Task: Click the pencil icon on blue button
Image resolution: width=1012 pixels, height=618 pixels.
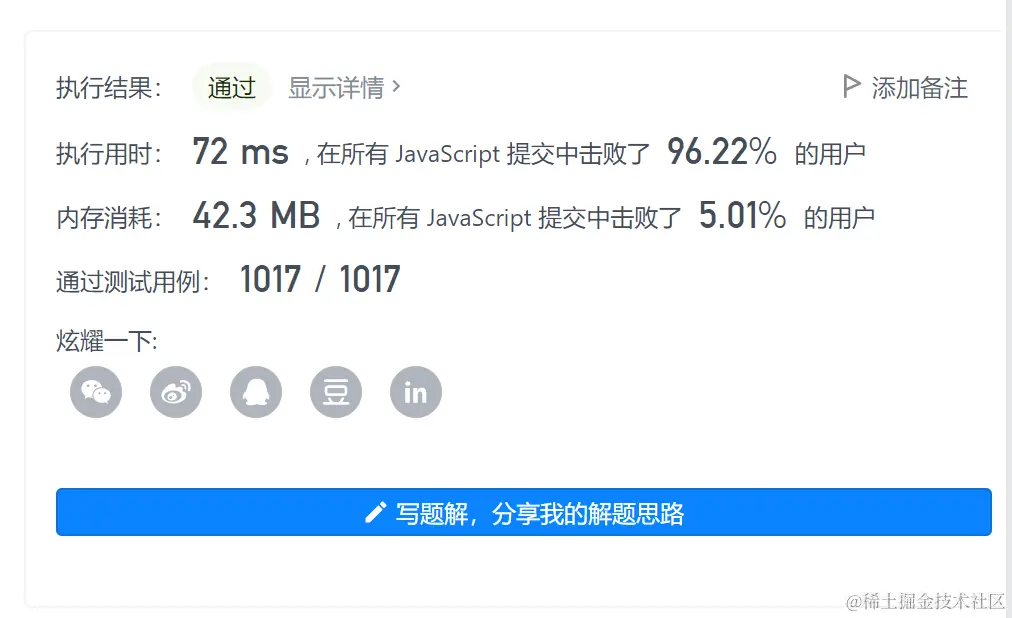Action: [376, 513]
